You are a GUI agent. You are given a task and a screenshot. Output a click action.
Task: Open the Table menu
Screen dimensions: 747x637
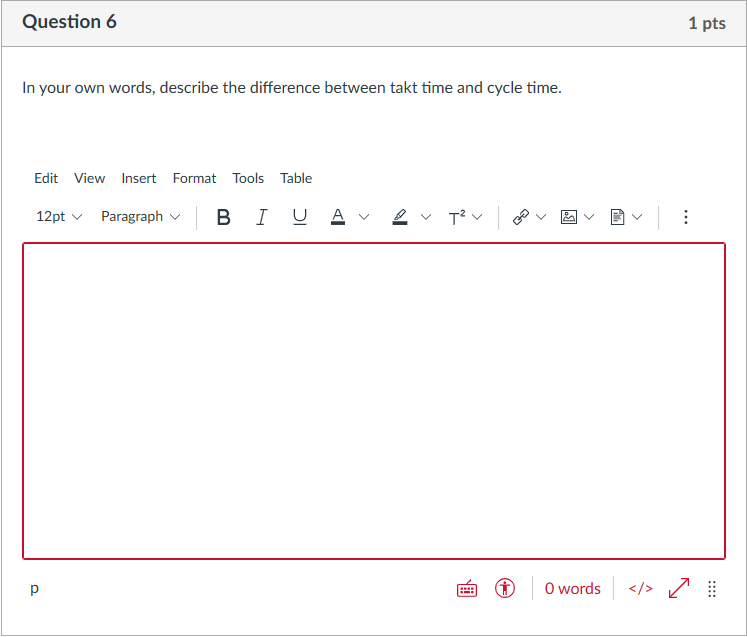pyautogui.click(x=296, y=178)
